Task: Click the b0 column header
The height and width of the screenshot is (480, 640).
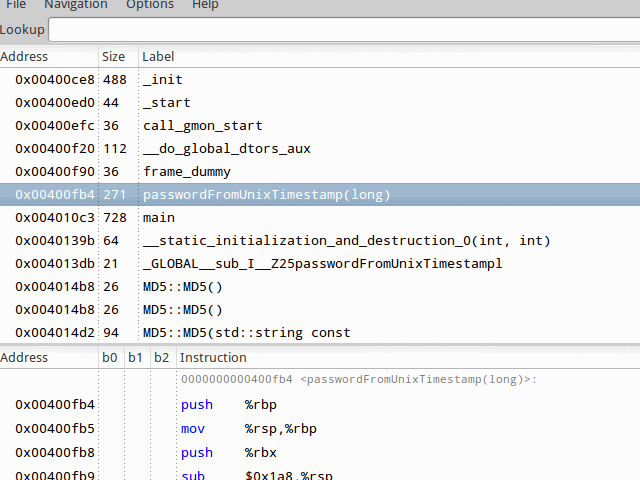Action: point(110,358)
